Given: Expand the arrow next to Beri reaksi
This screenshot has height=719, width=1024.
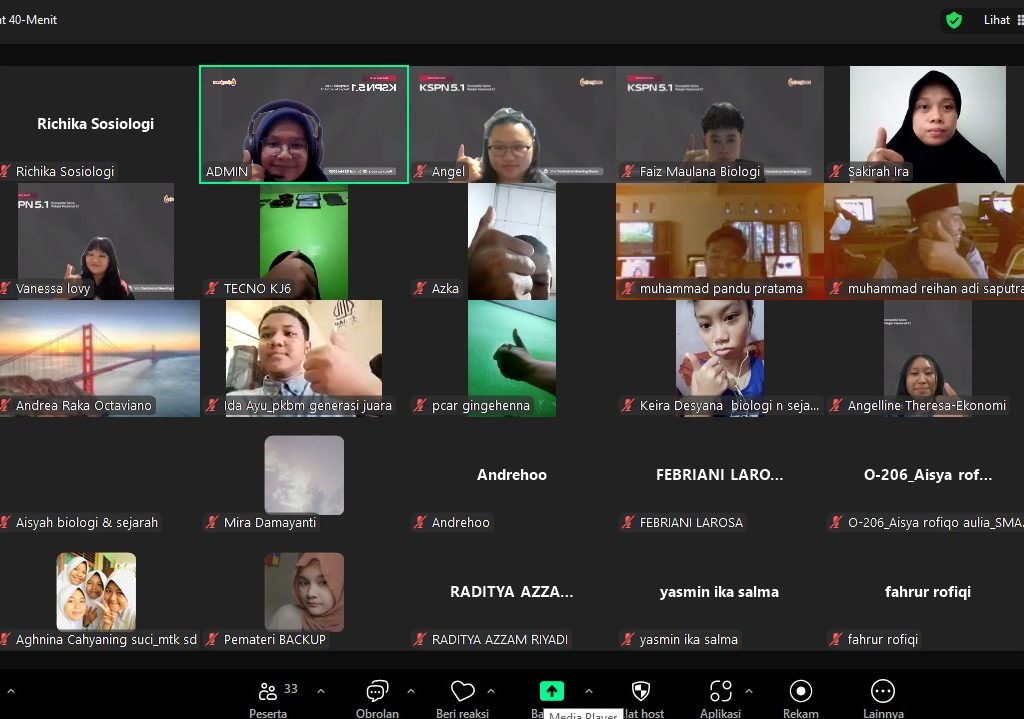Looking at the screenshot, I should click(491, 691).
